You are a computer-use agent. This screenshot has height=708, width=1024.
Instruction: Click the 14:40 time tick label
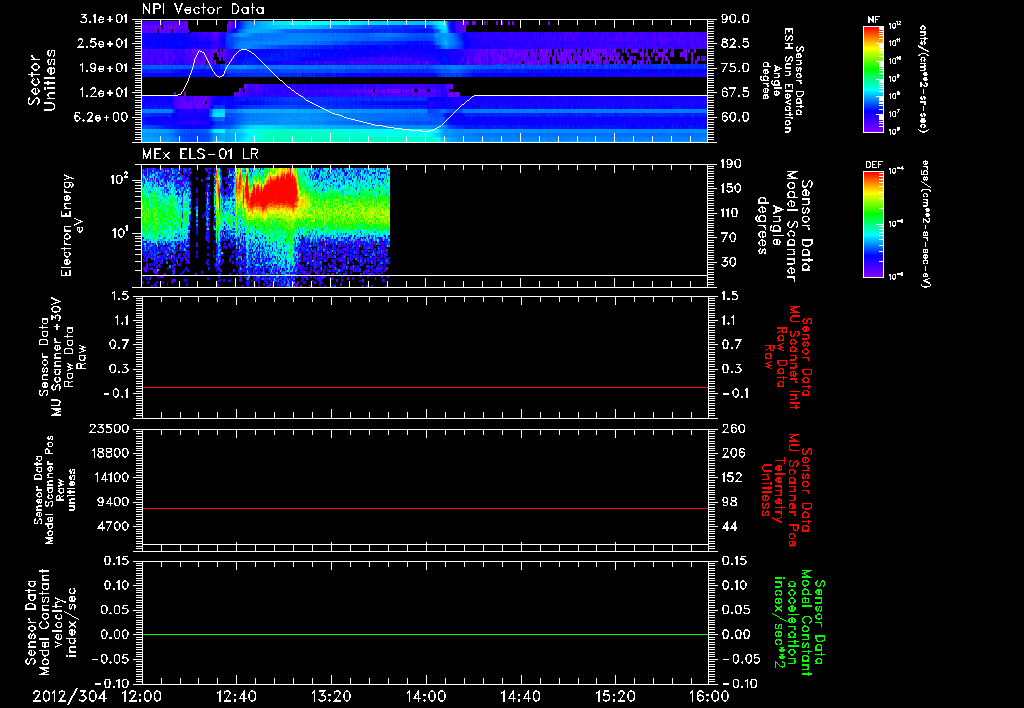pos(520,696)
